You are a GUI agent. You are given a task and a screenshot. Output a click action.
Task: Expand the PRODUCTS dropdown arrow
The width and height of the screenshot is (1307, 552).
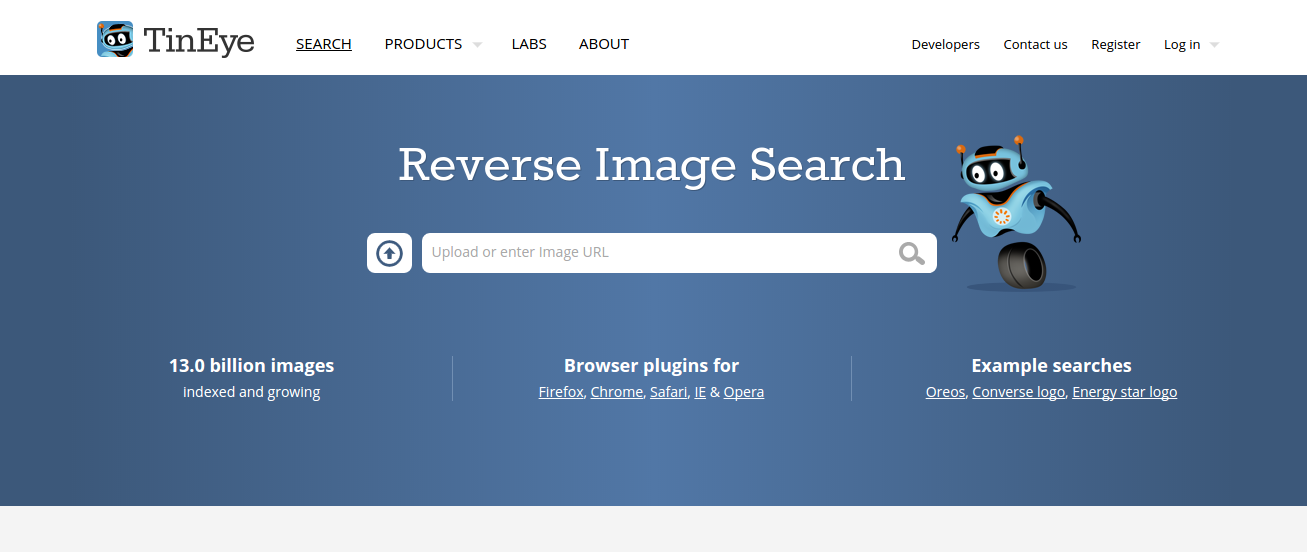point(477,45)
